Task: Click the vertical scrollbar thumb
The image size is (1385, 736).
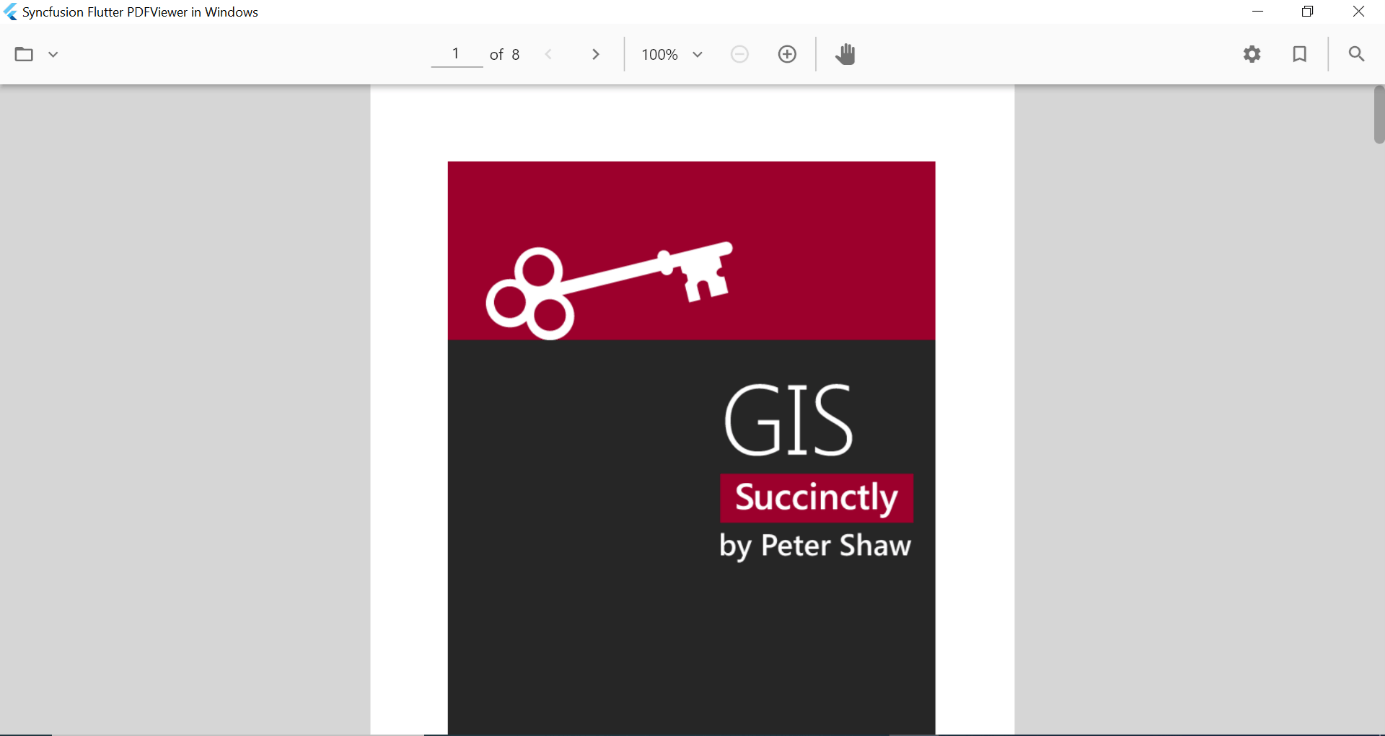Action: pos(1379,115)
